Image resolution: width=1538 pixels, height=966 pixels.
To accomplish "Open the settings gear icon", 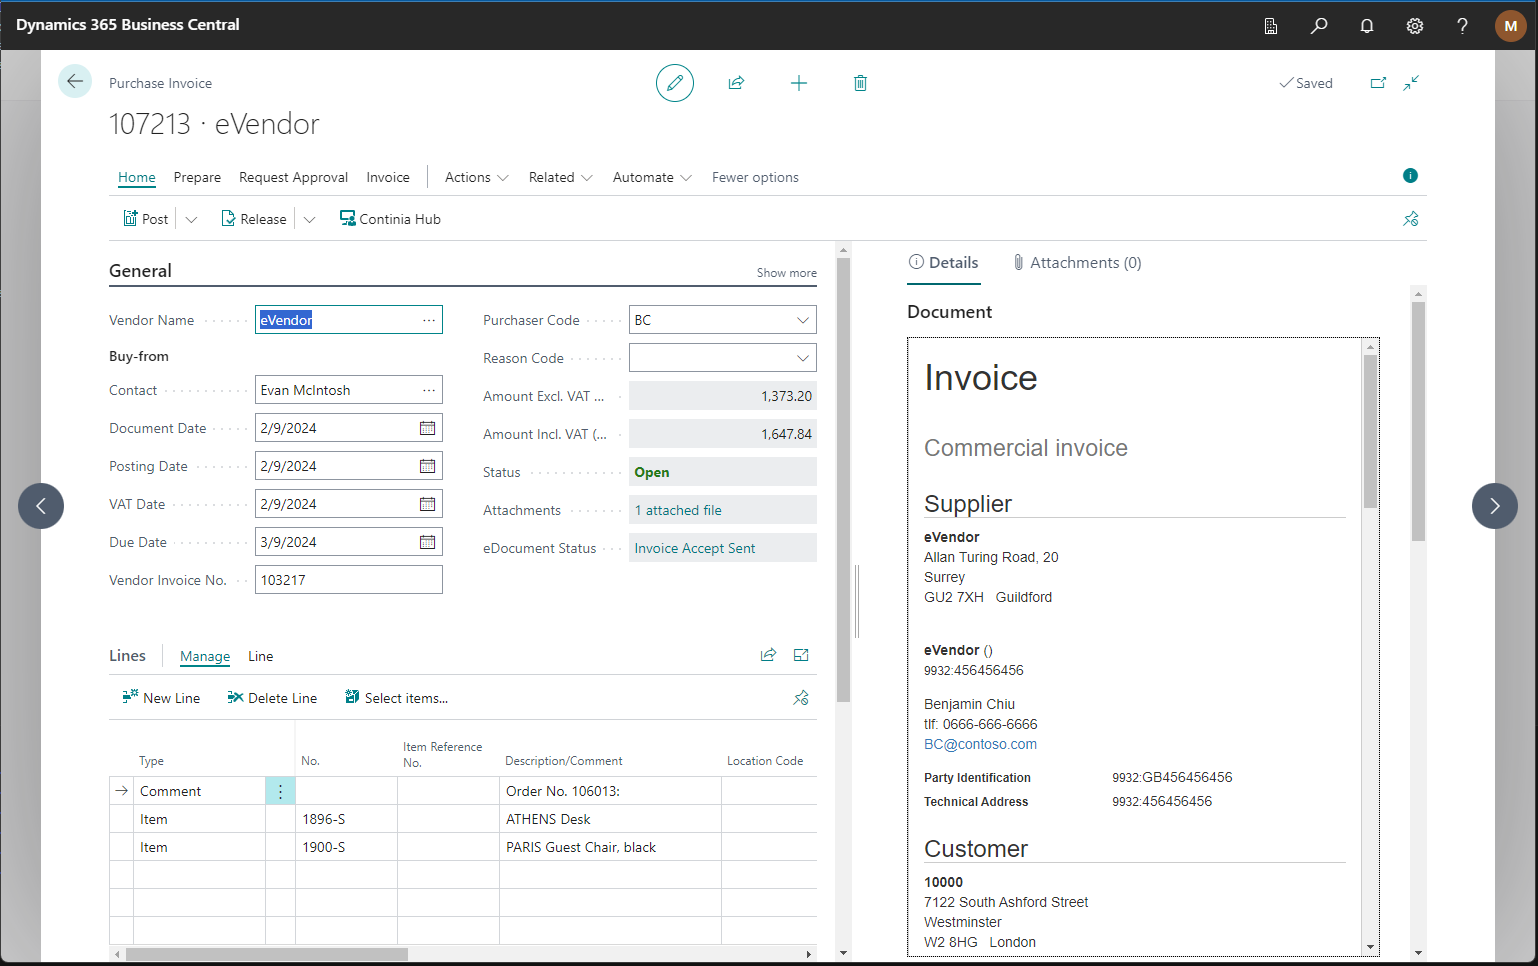I will [1414, 26].
